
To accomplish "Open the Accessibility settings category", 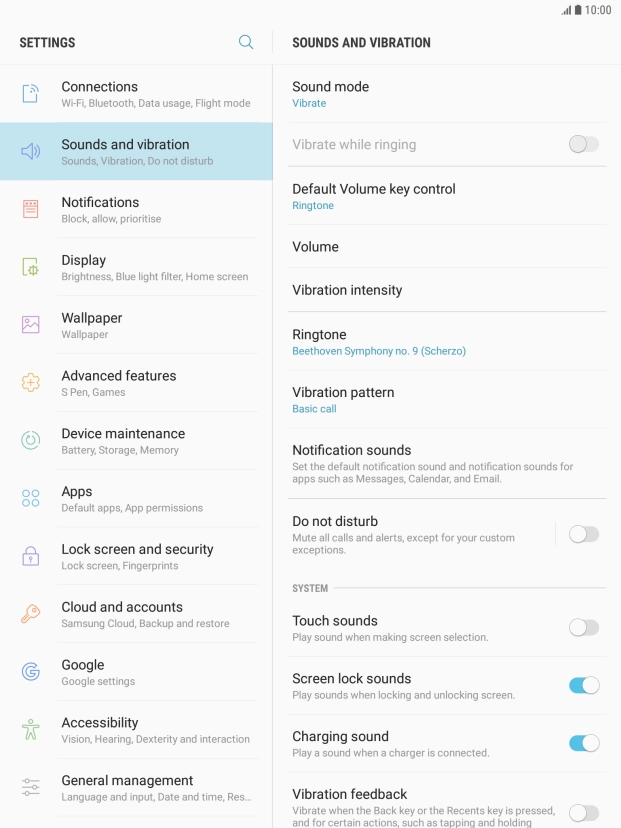I will (136, 730).
